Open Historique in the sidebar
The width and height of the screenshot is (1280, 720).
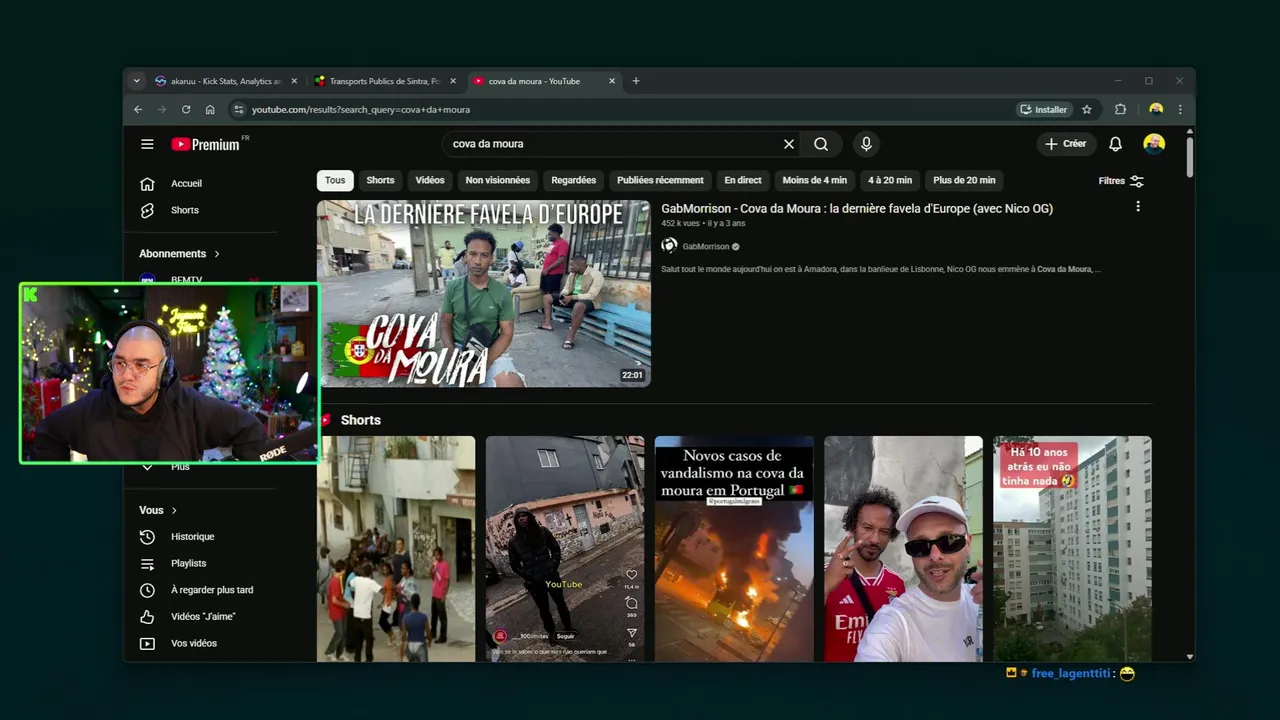(192, 537)
